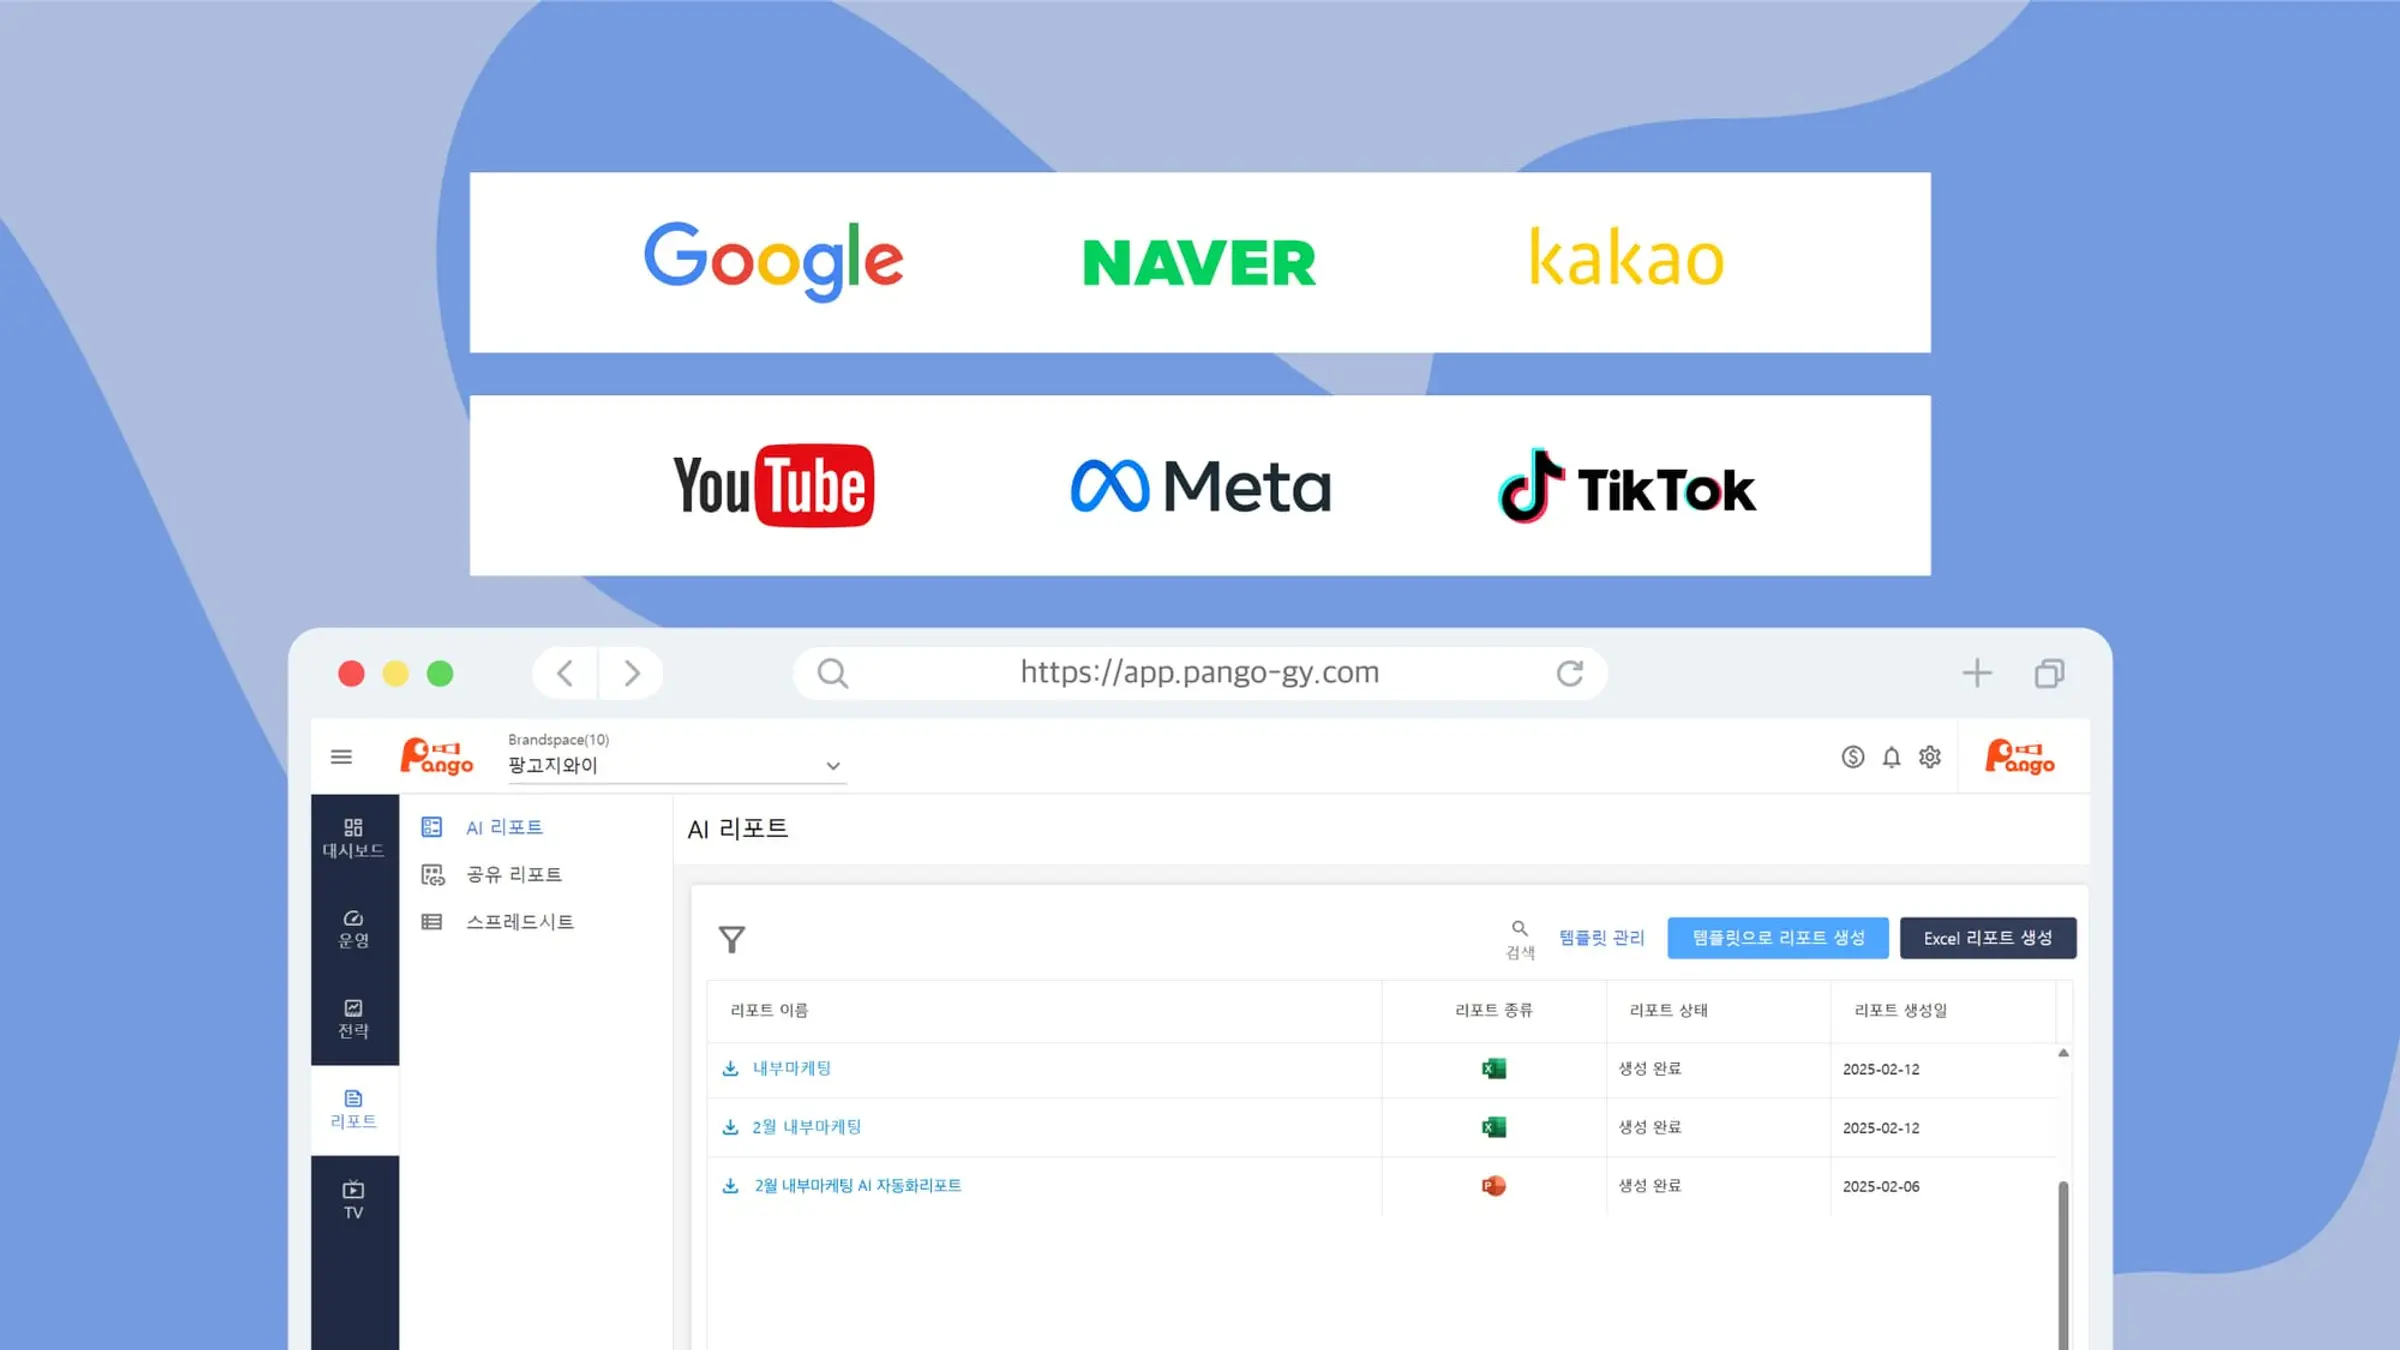Image resolution: width=2400 pixels, height=1350 pixels.
Task: Expand the 팡고지와이 Brandspace dropdown
Action: (x=832, y=766)
